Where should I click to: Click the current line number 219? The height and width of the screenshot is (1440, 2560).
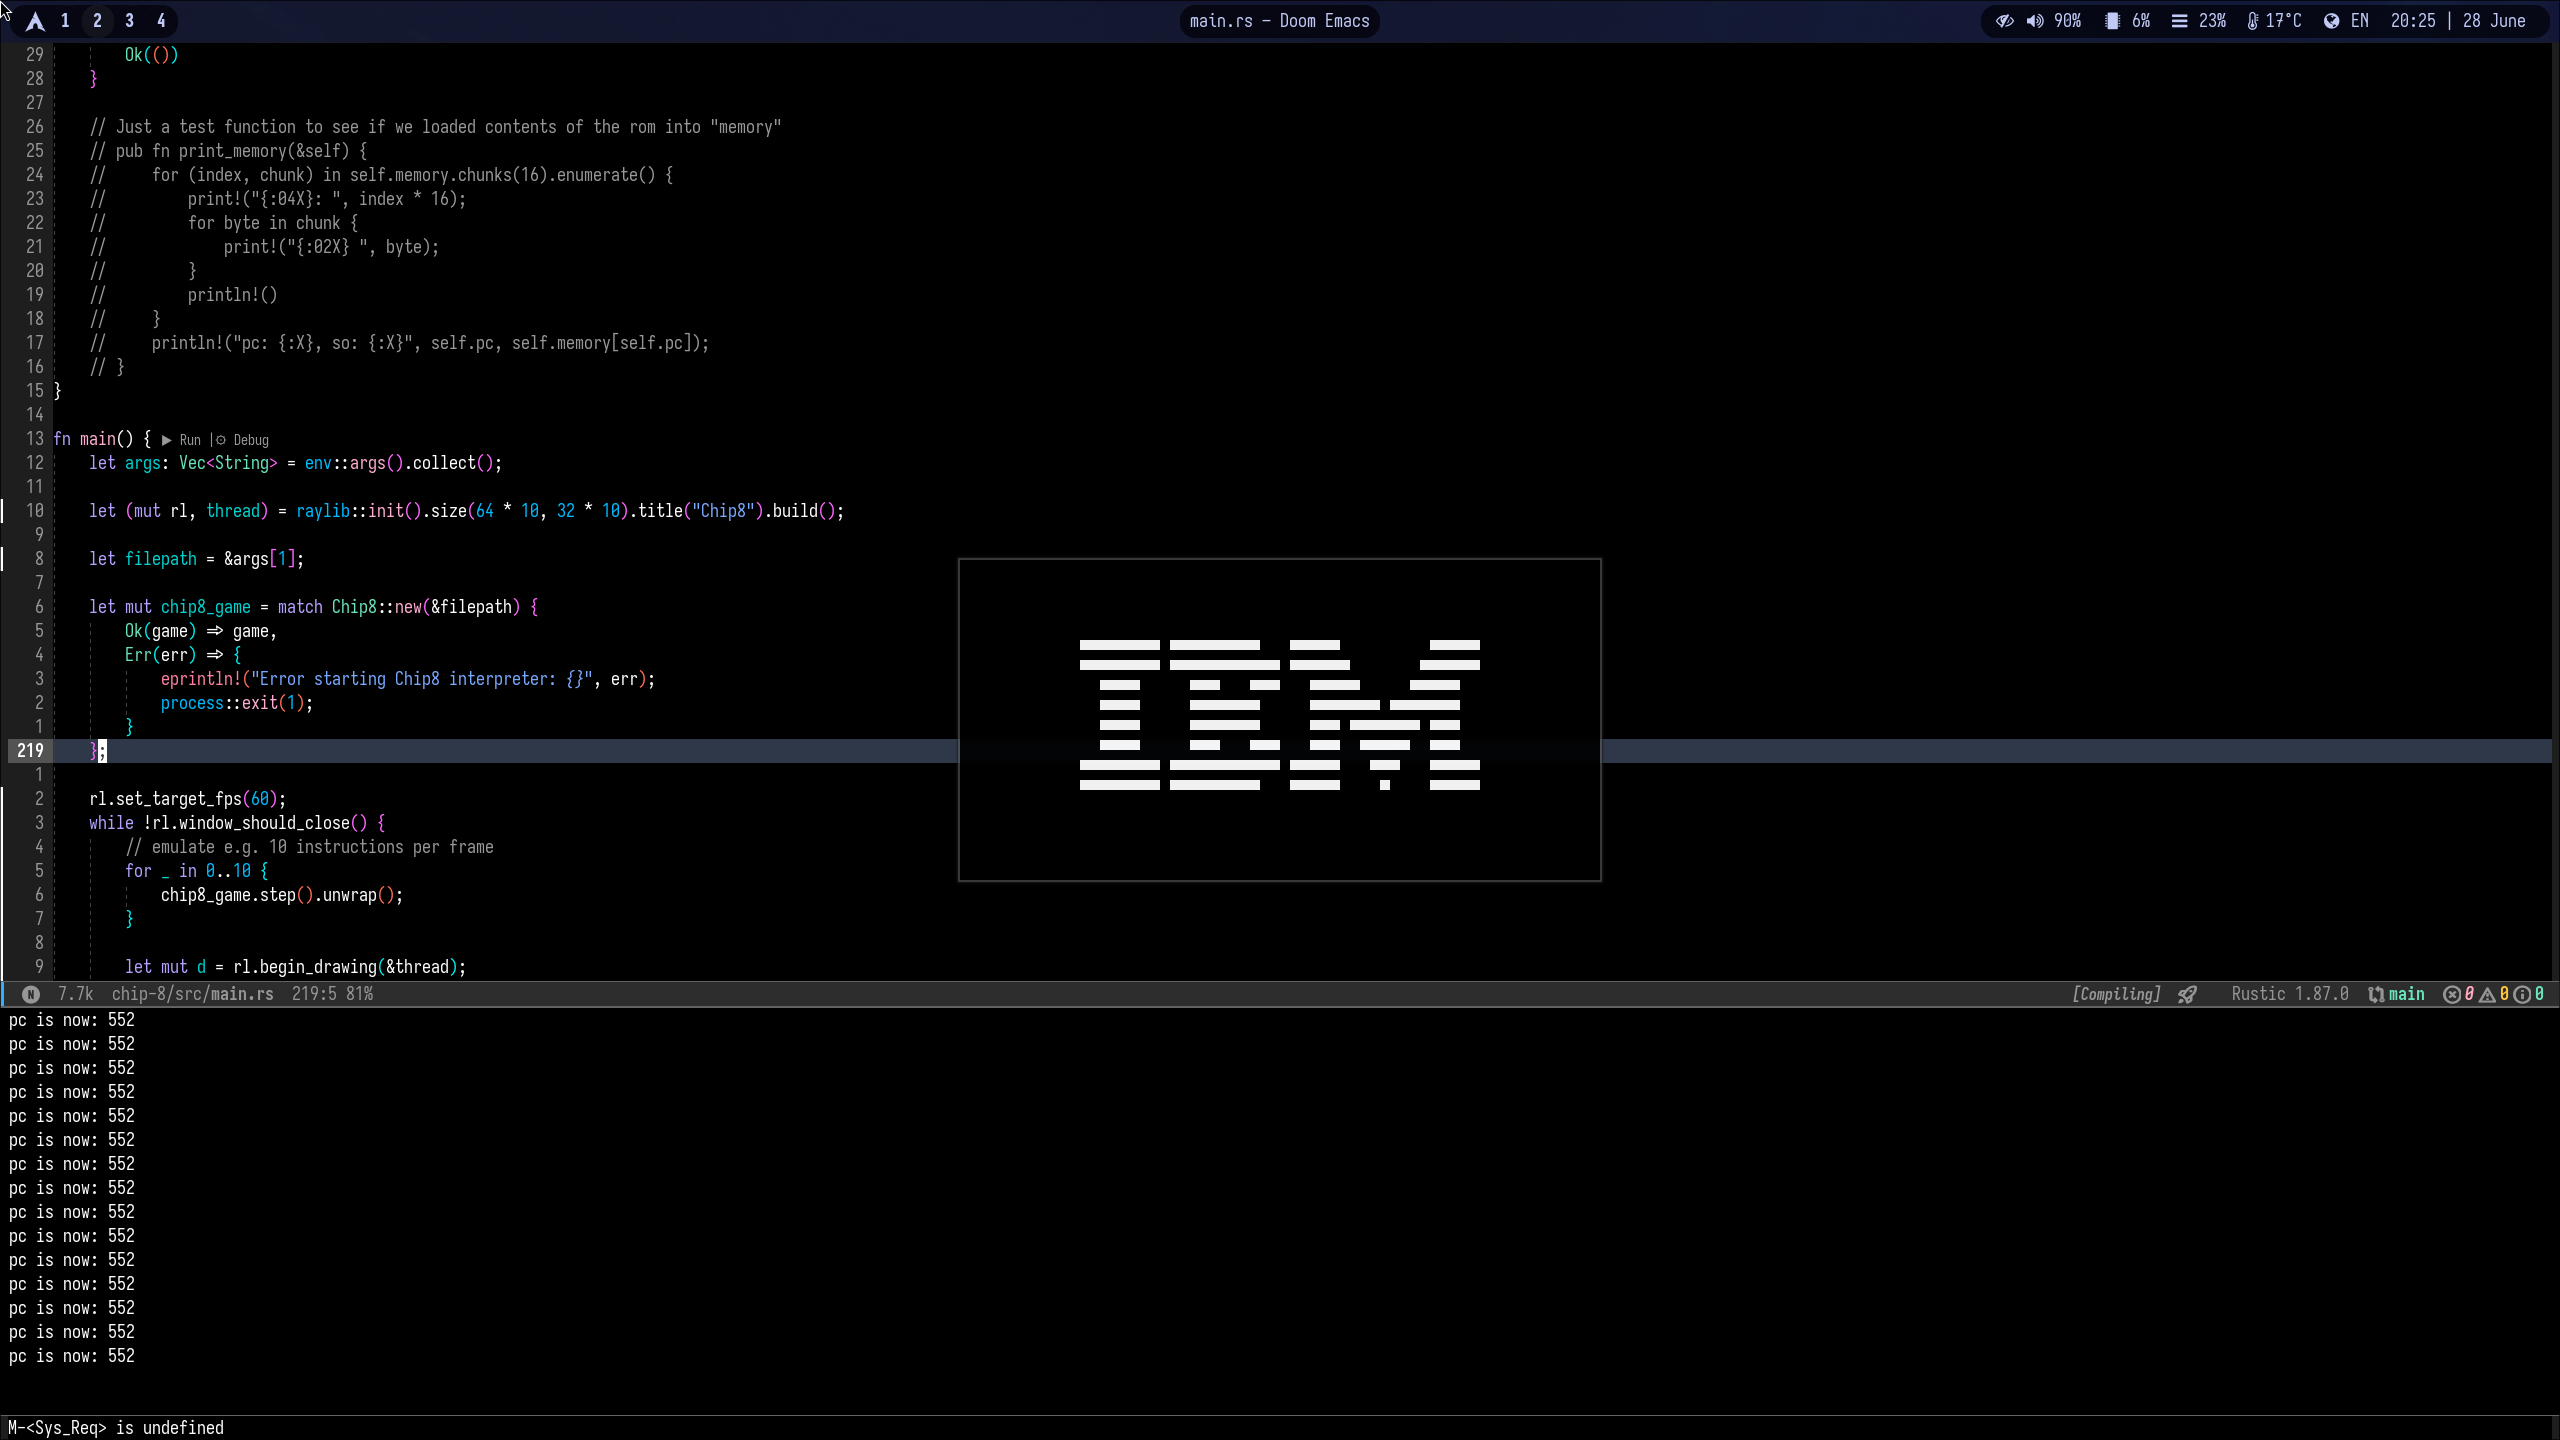30,751
